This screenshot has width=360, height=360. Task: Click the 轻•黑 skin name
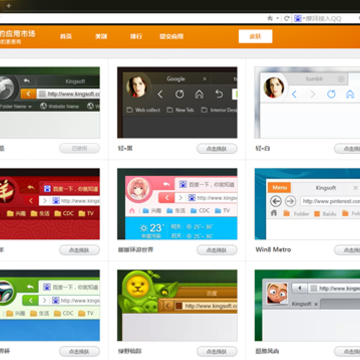pyautogui.click(x=125, y=148)
